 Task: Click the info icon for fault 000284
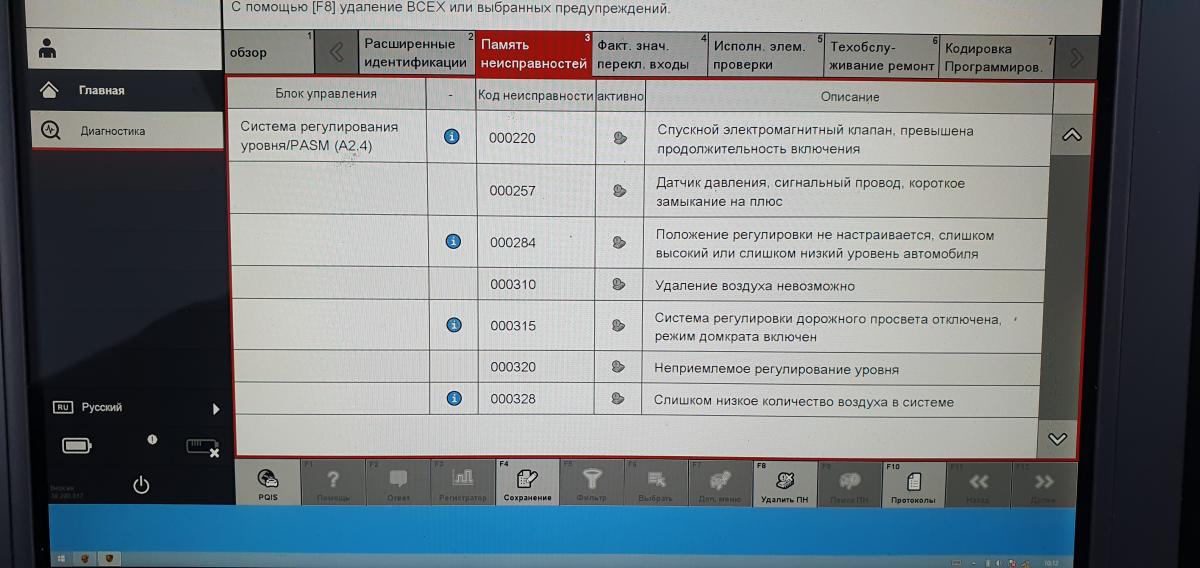pyautogui.click(x=453, y=242)
